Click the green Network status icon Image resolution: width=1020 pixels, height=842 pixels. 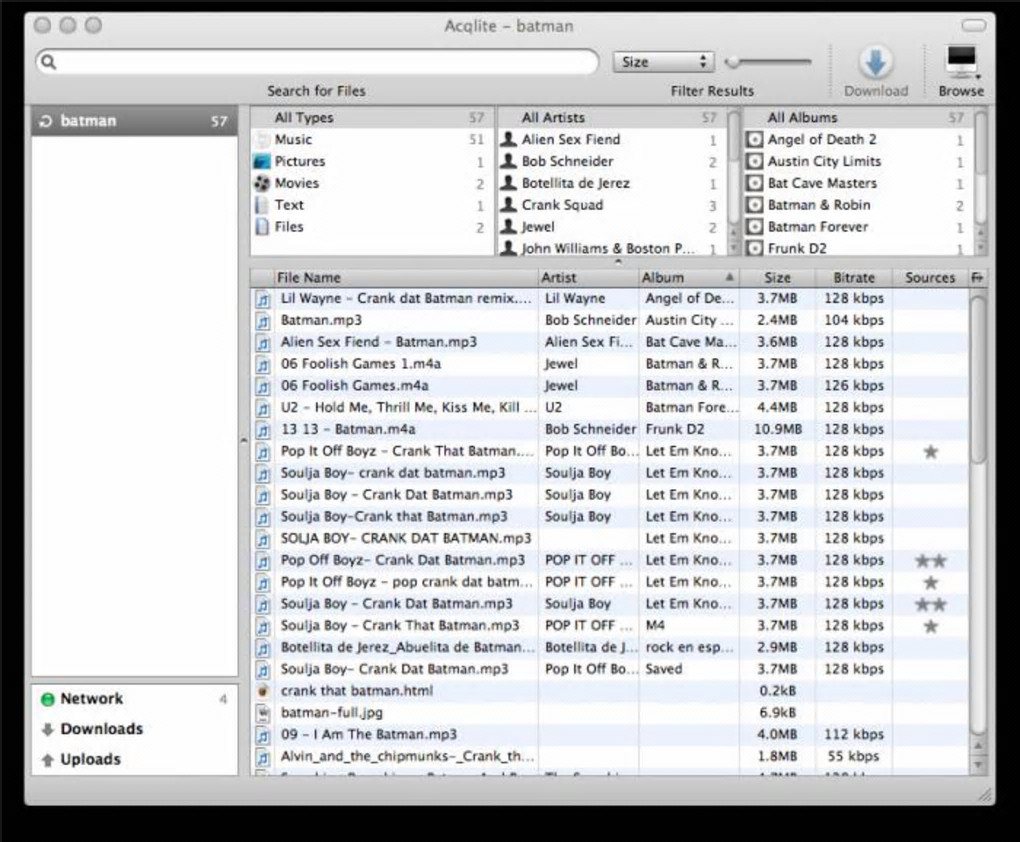pos(47,699)
